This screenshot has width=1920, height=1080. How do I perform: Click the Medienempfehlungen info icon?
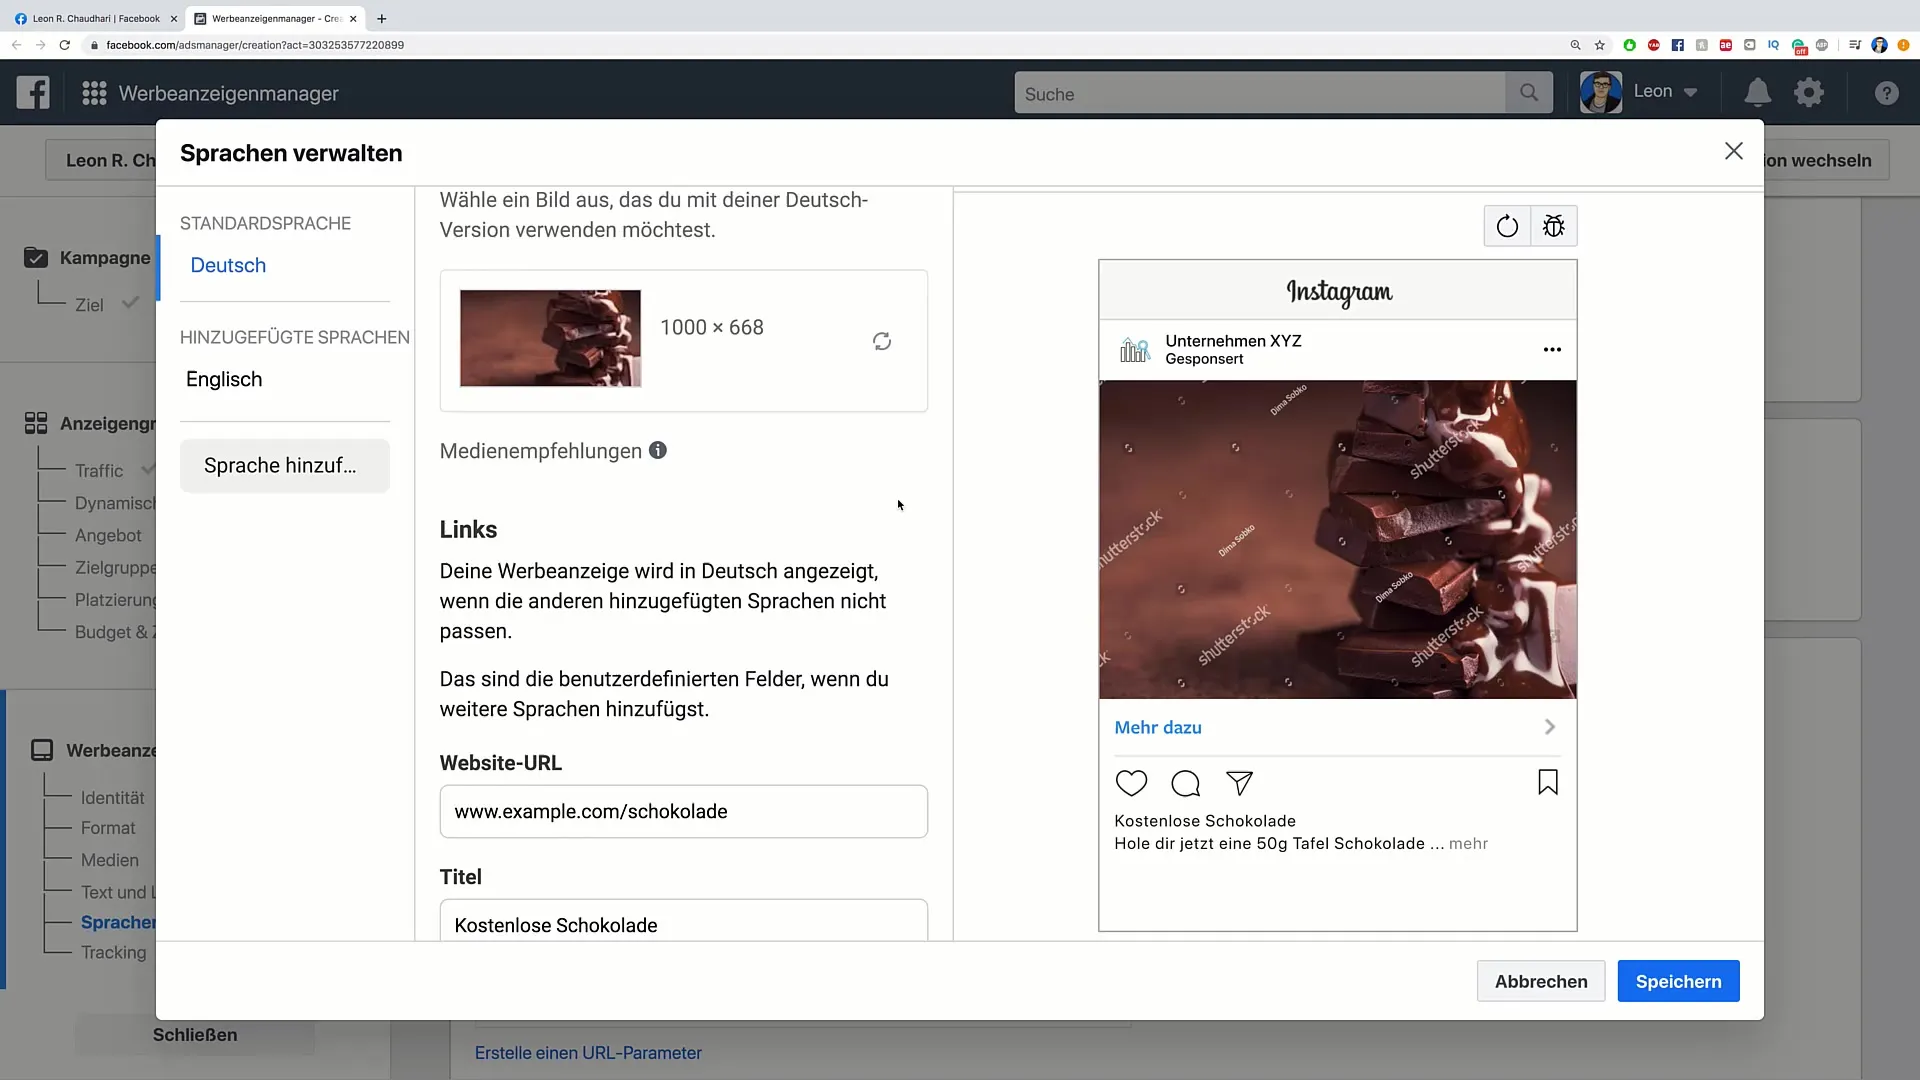coord(658,450)
